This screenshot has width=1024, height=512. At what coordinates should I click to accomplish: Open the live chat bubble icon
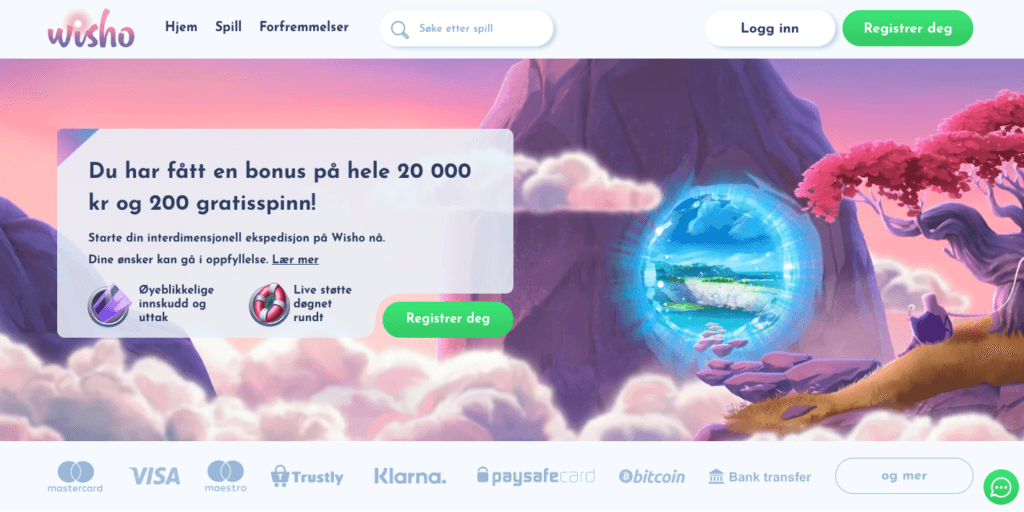click(1000, 487)
